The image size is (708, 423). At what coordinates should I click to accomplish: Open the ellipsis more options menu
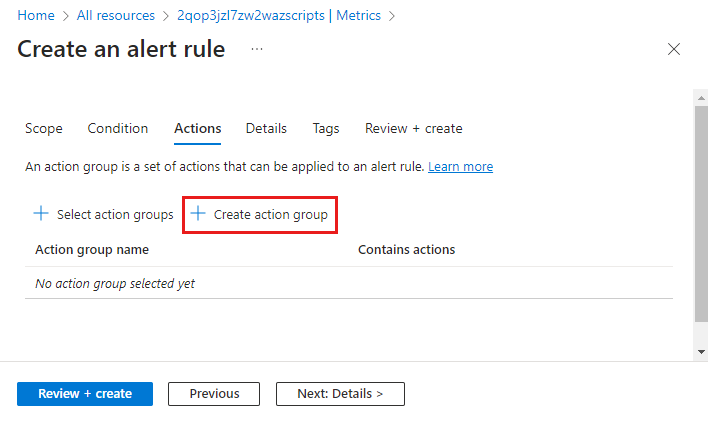(x=257, y=49)
